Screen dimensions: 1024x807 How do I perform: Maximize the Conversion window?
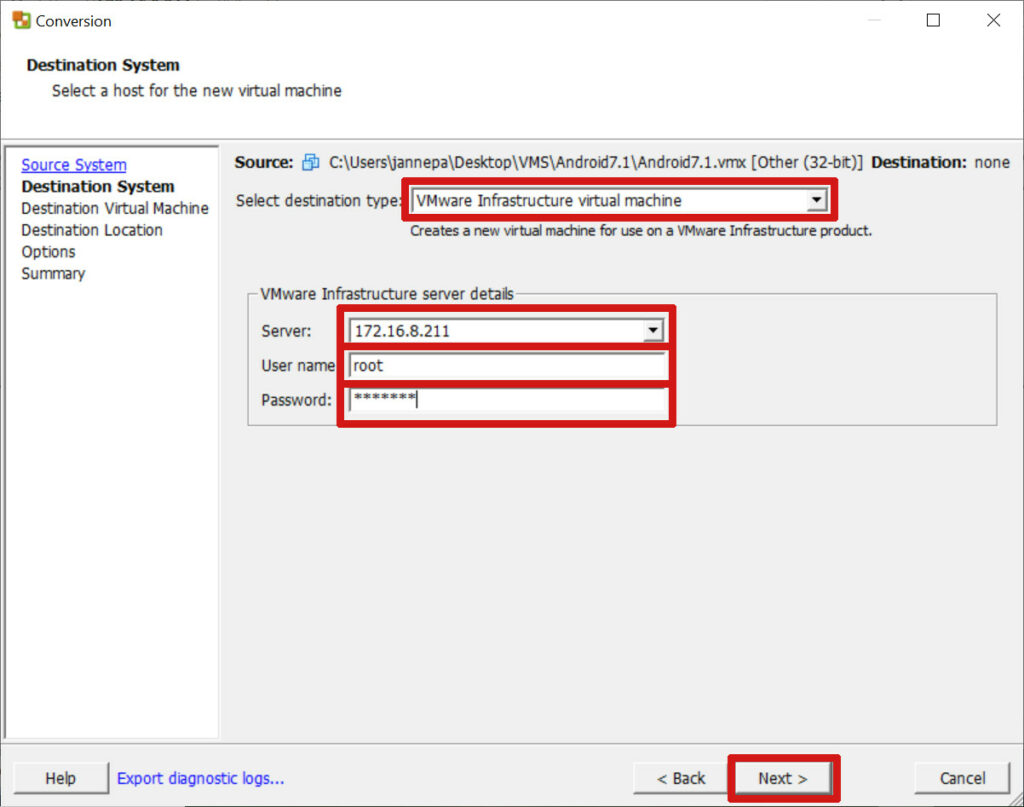933,20
